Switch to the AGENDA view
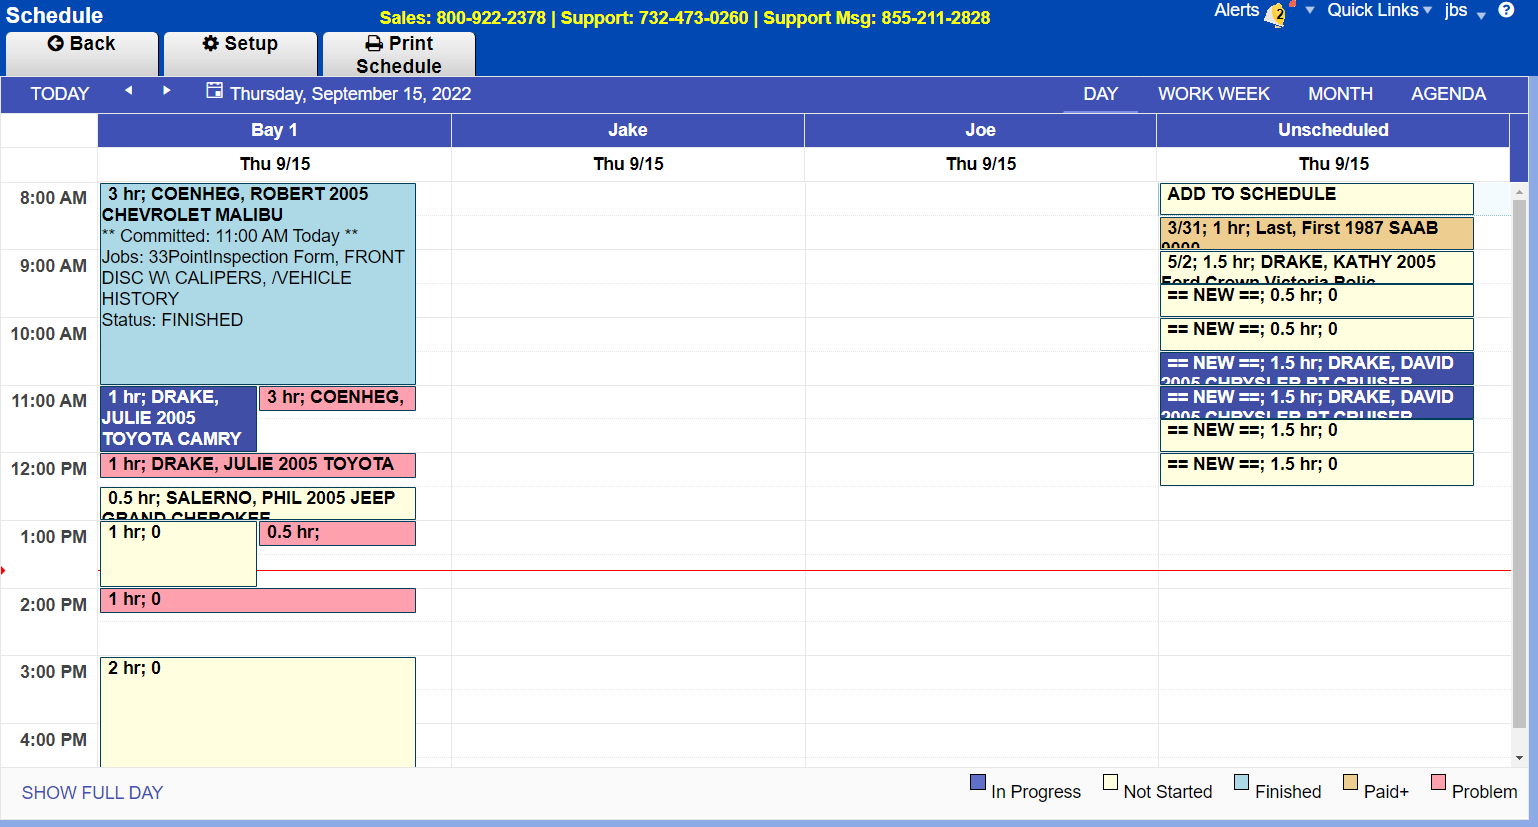The width and height of the screenshot is (1538, 827). point(1448,94)
